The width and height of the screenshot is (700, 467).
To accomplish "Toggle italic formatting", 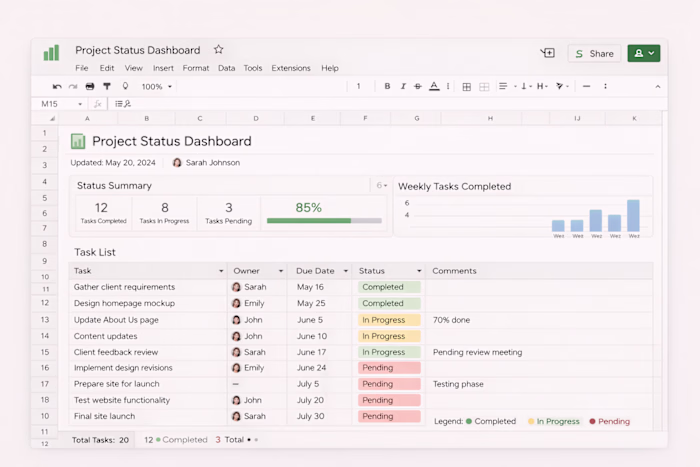I will pos(403,86).
